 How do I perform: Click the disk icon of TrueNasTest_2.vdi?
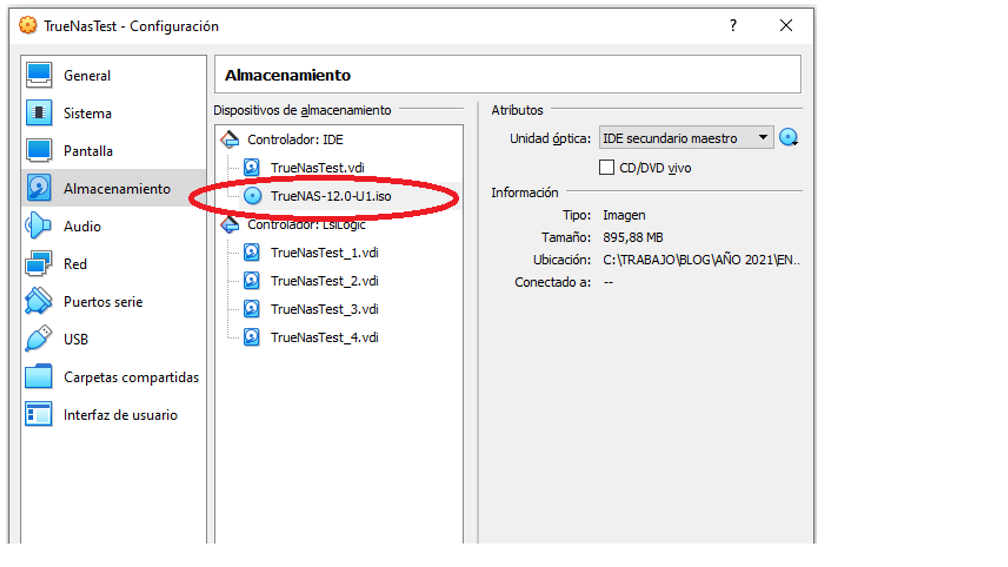pyautogui.click(x=252, y=281)
